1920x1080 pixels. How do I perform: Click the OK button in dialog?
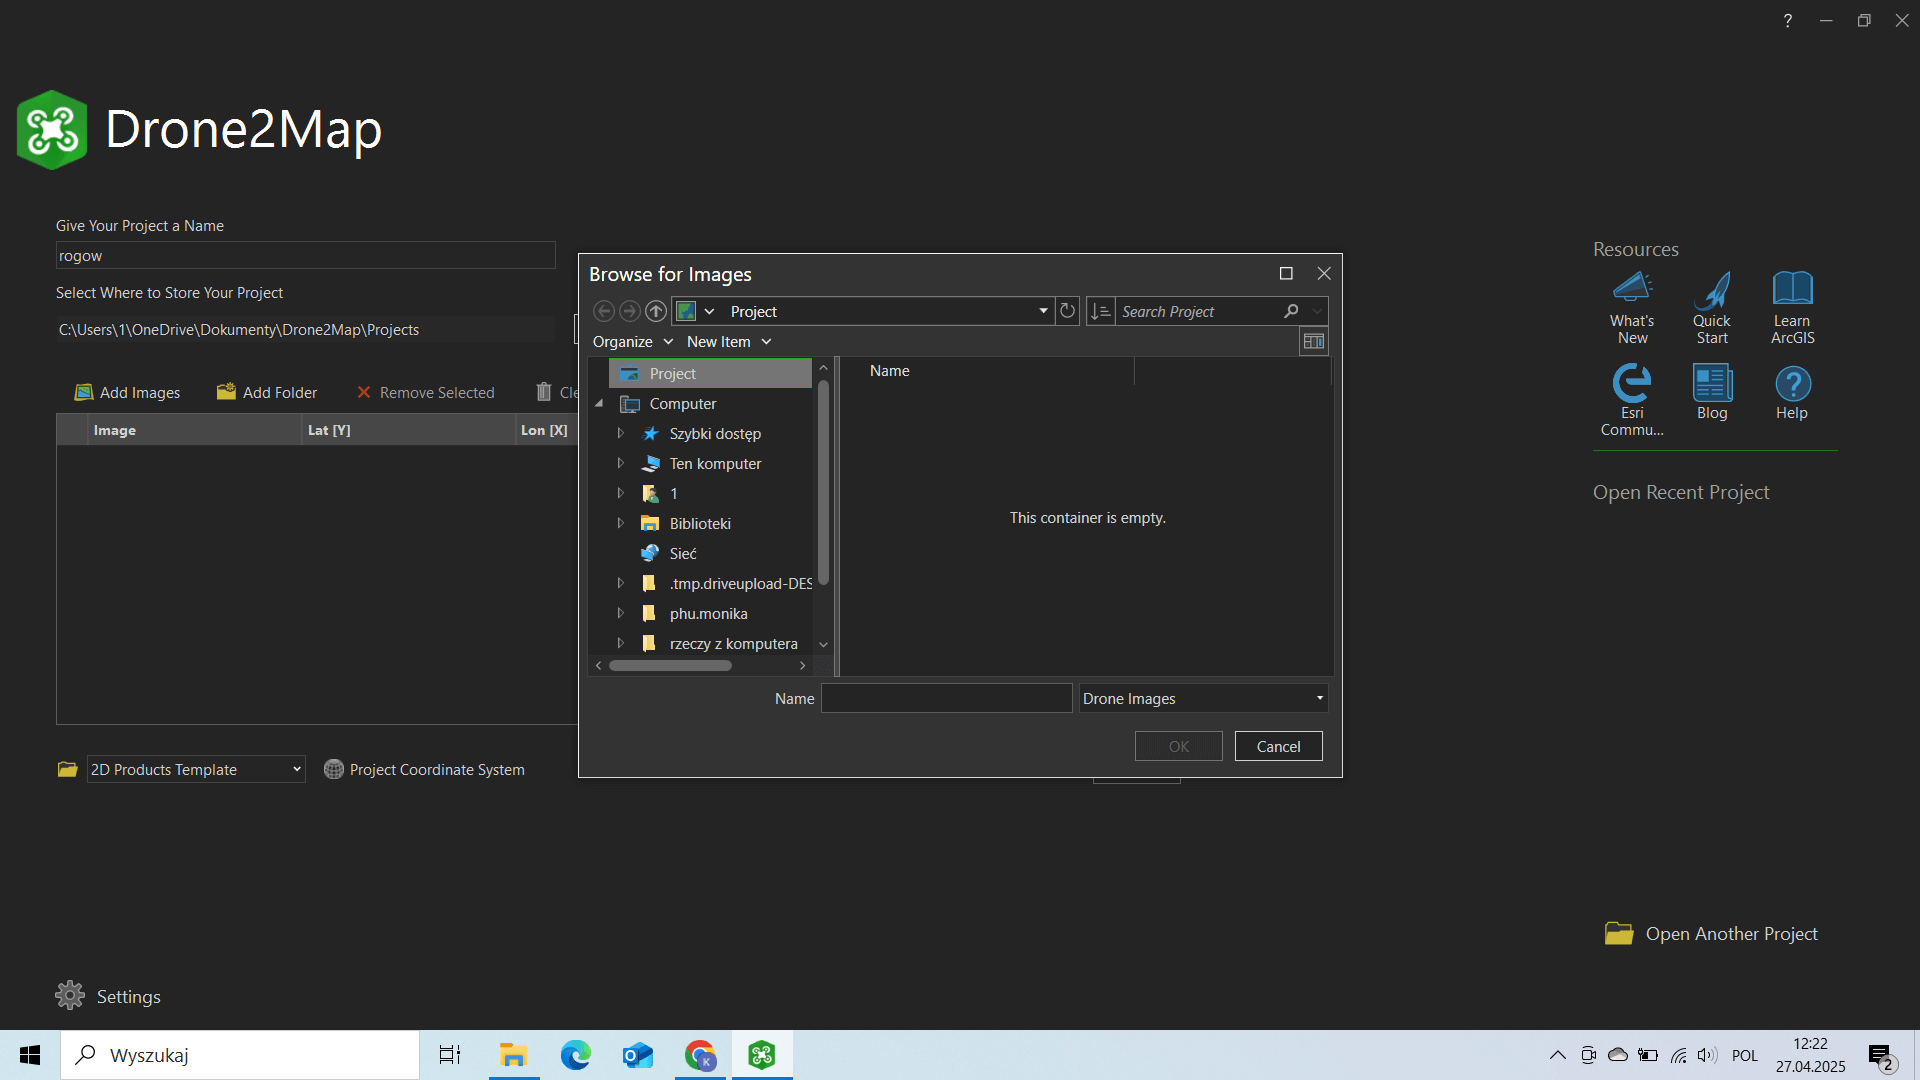[1178, 746]
